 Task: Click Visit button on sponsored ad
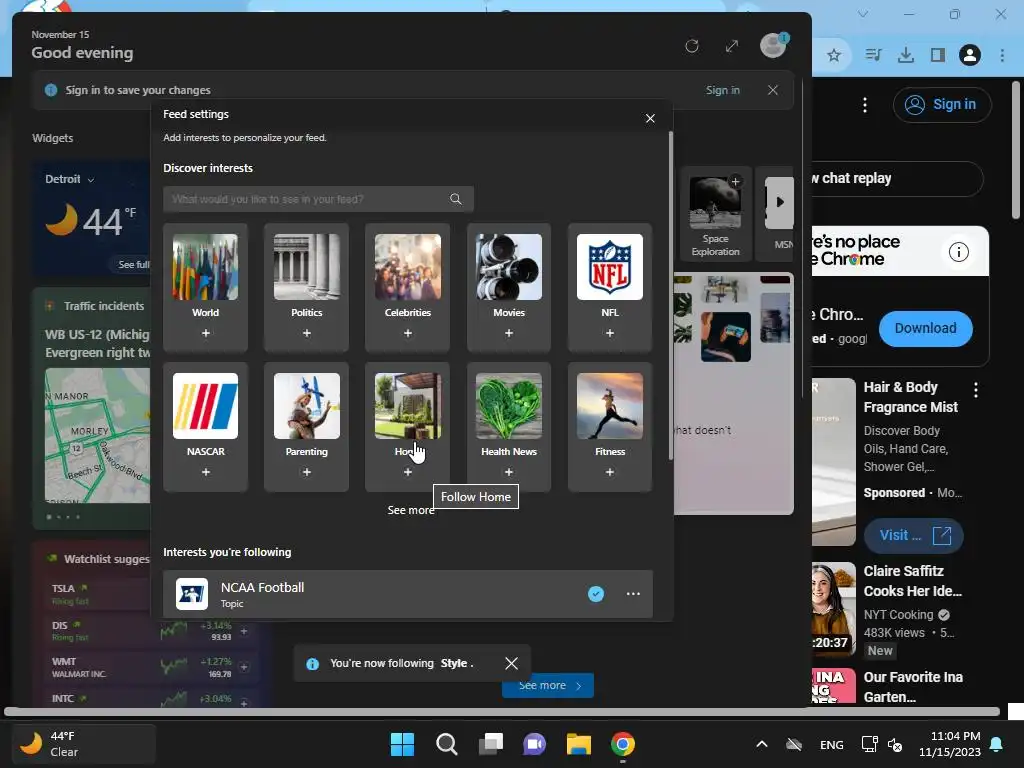914,536
